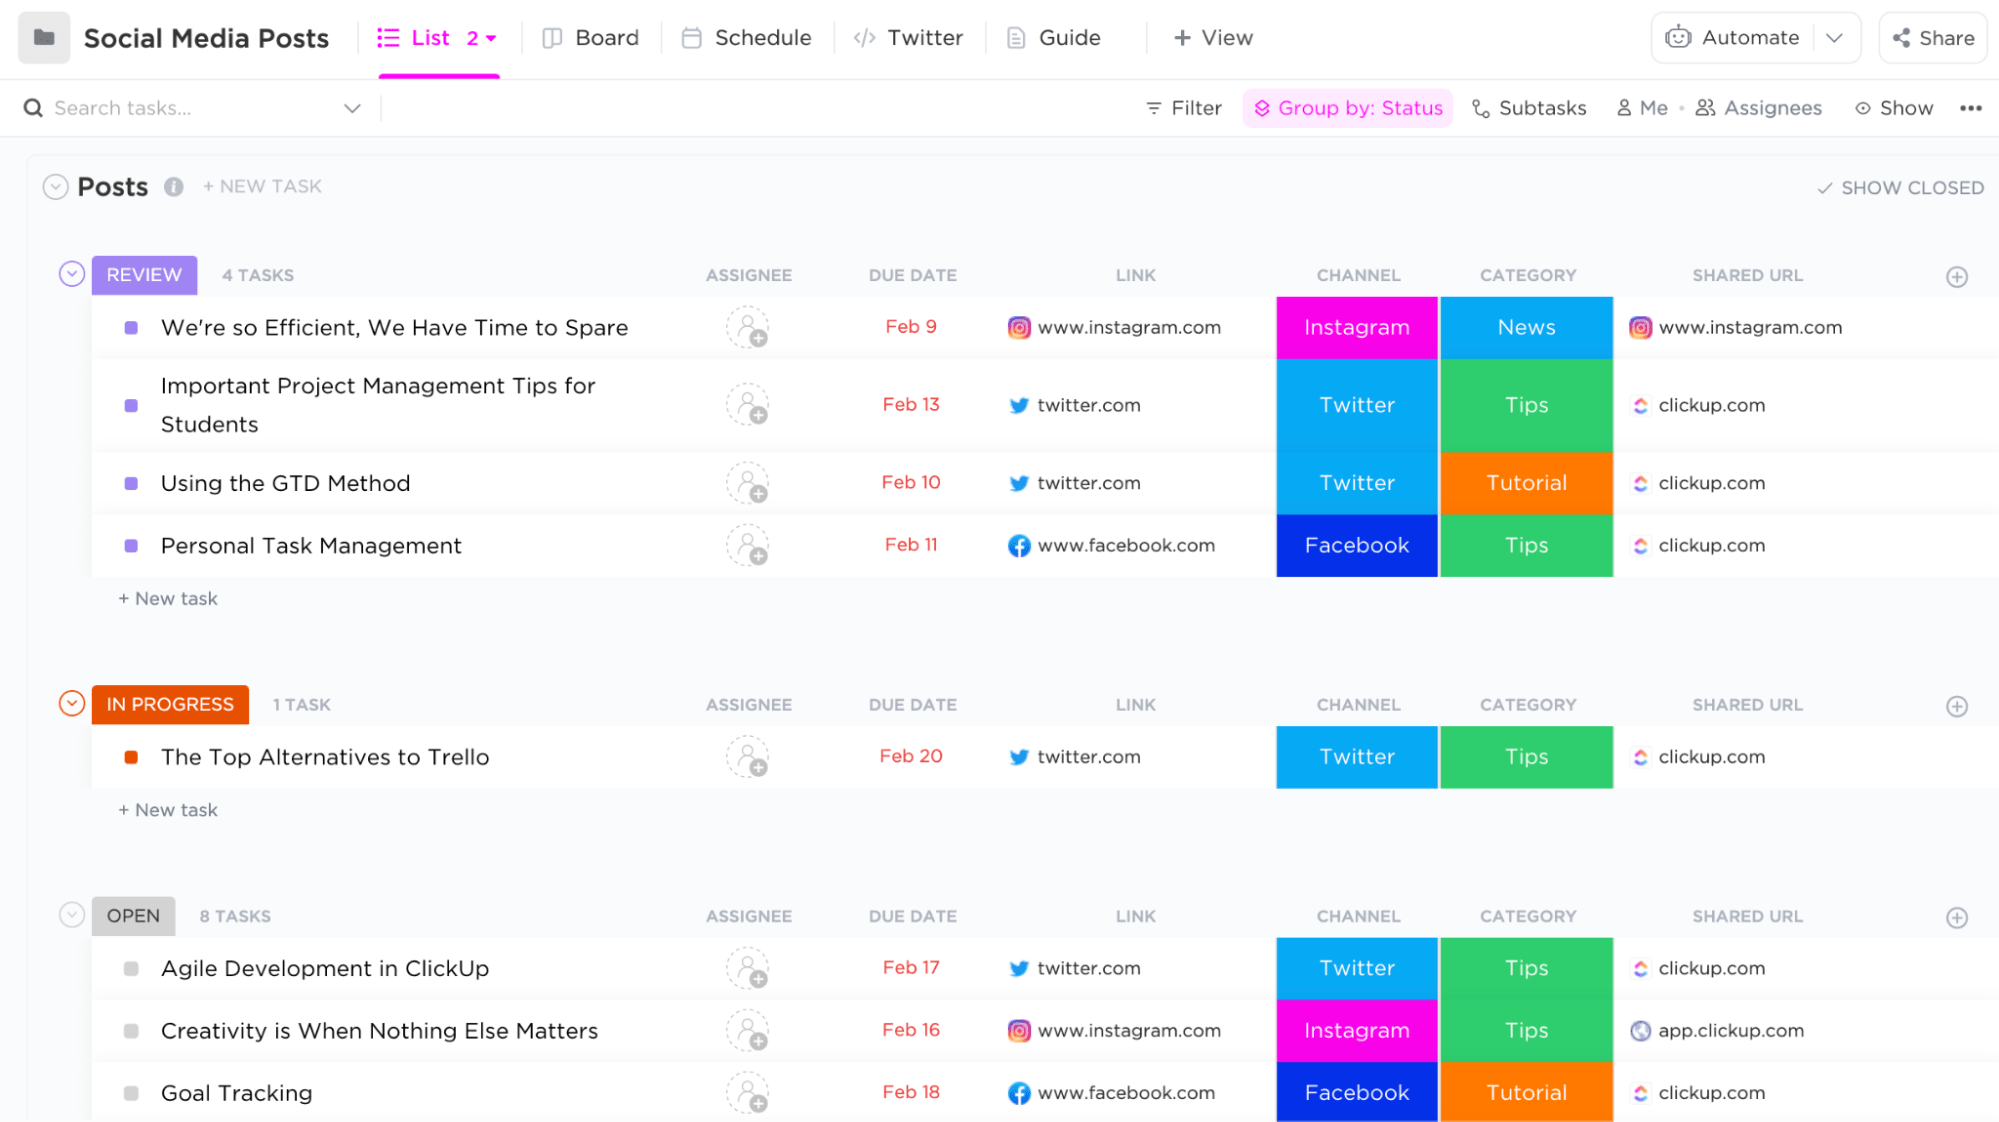
Task: Click the Board view tab
Action: (x=589, y=37)
